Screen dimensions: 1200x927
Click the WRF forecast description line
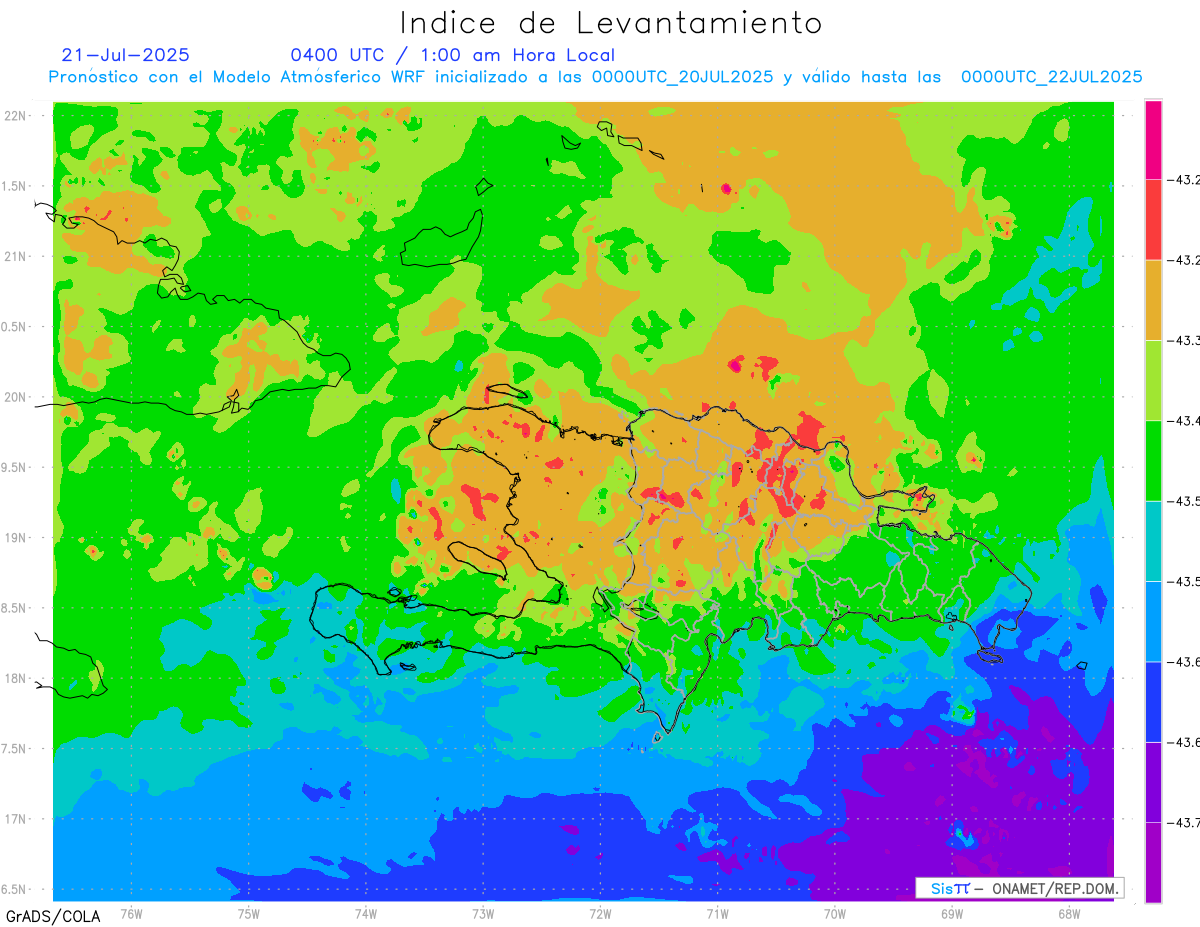(x=596, y=77)
